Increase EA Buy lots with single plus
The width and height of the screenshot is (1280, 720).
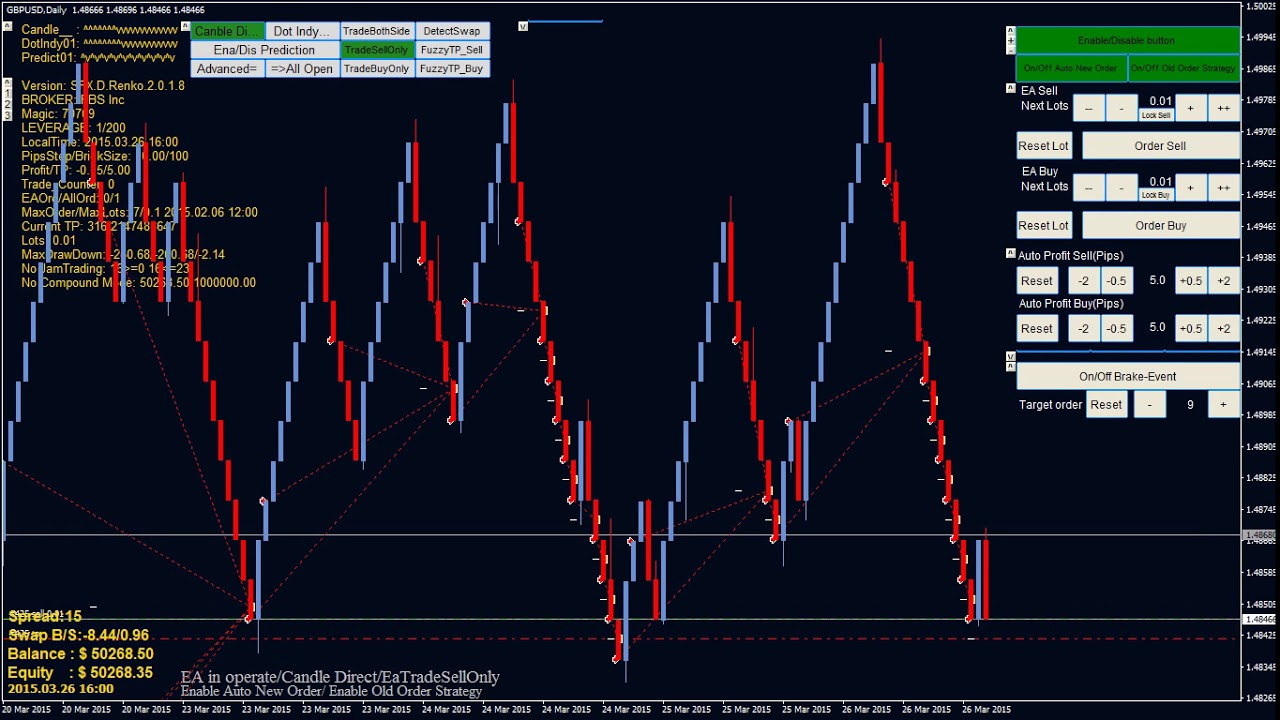click(x=1190, y=188)
